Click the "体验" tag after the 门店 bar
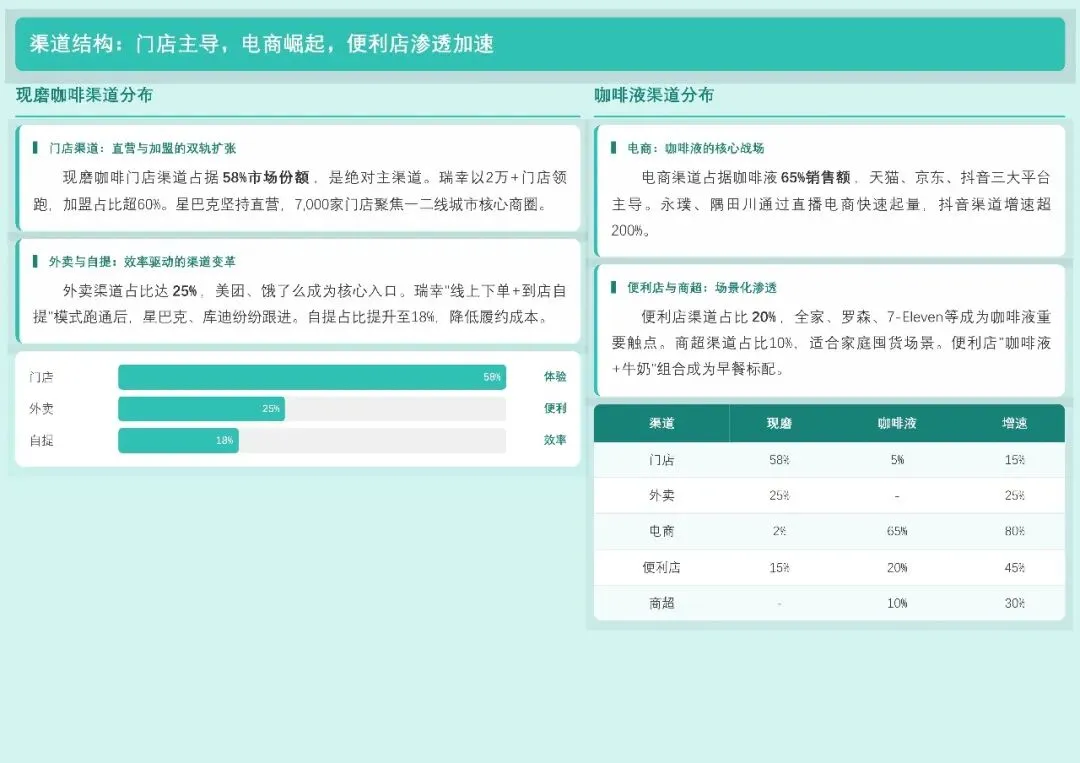 point(554,377)
